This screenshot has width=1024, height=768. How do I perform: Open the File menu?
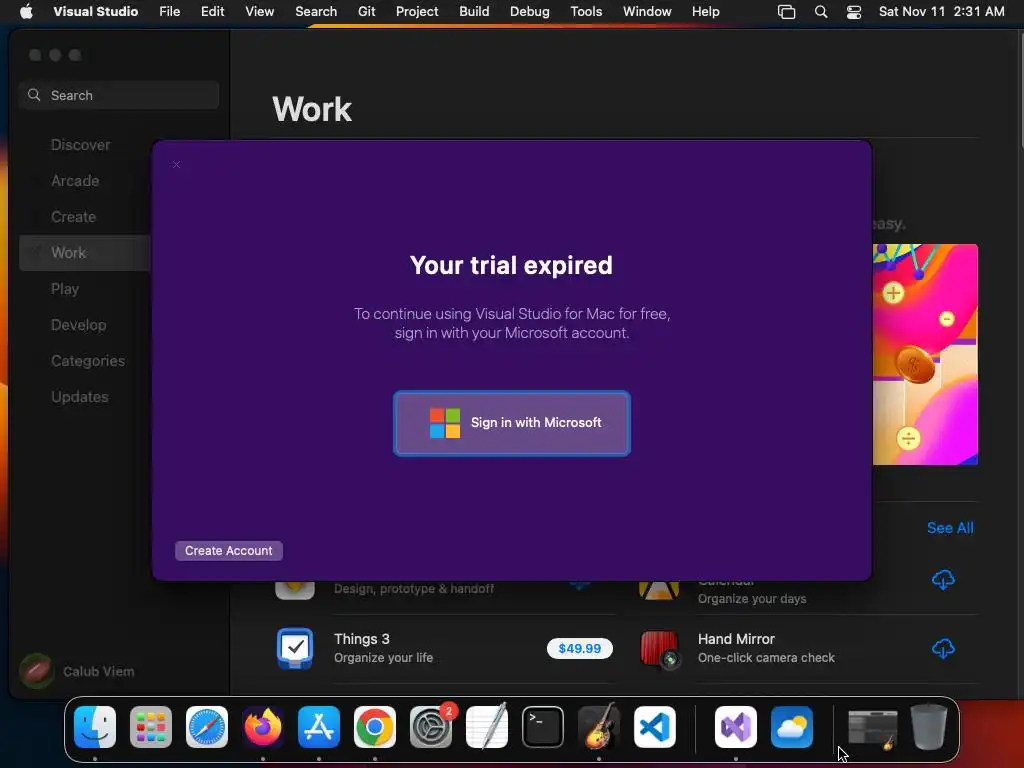[169, 11]
